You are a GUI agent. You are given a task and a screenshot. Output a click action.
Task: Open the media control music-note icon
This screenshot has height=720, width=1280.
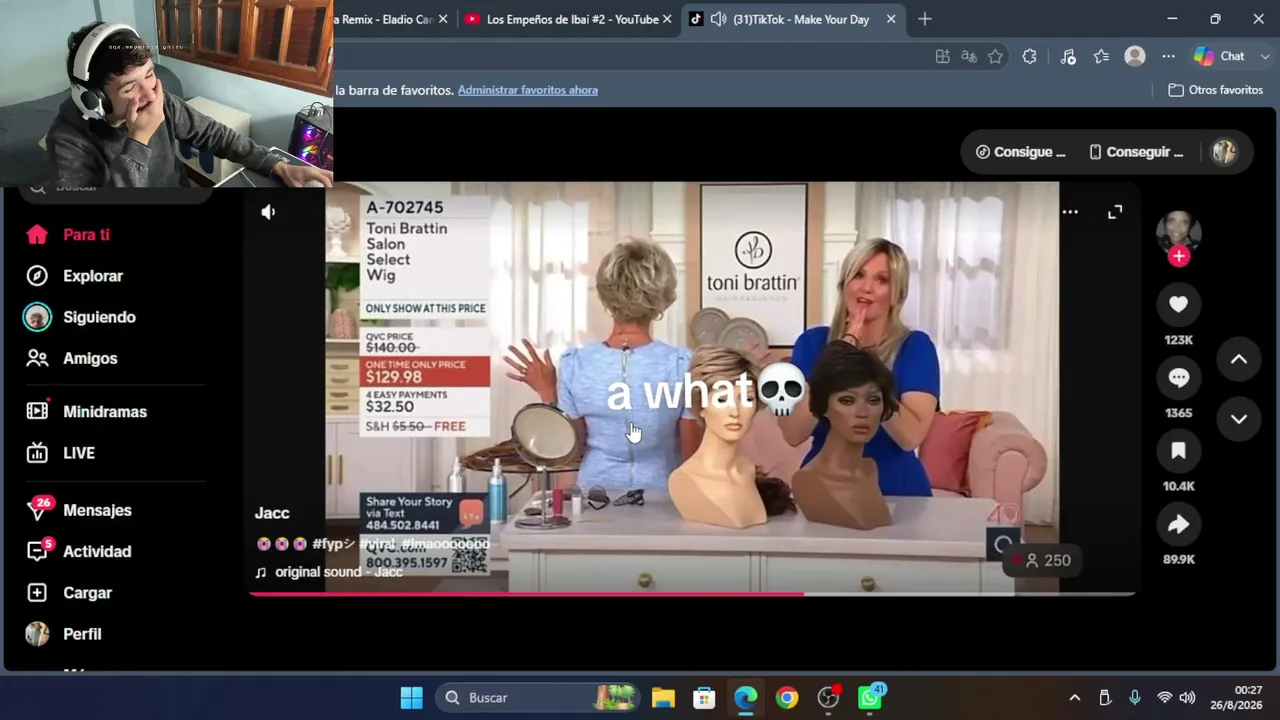tap(1068, 57)
